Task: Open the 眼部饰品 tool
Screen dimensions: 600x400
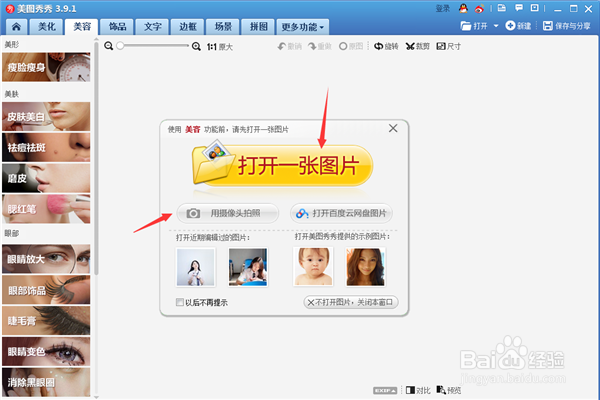Action: point(46,290)
